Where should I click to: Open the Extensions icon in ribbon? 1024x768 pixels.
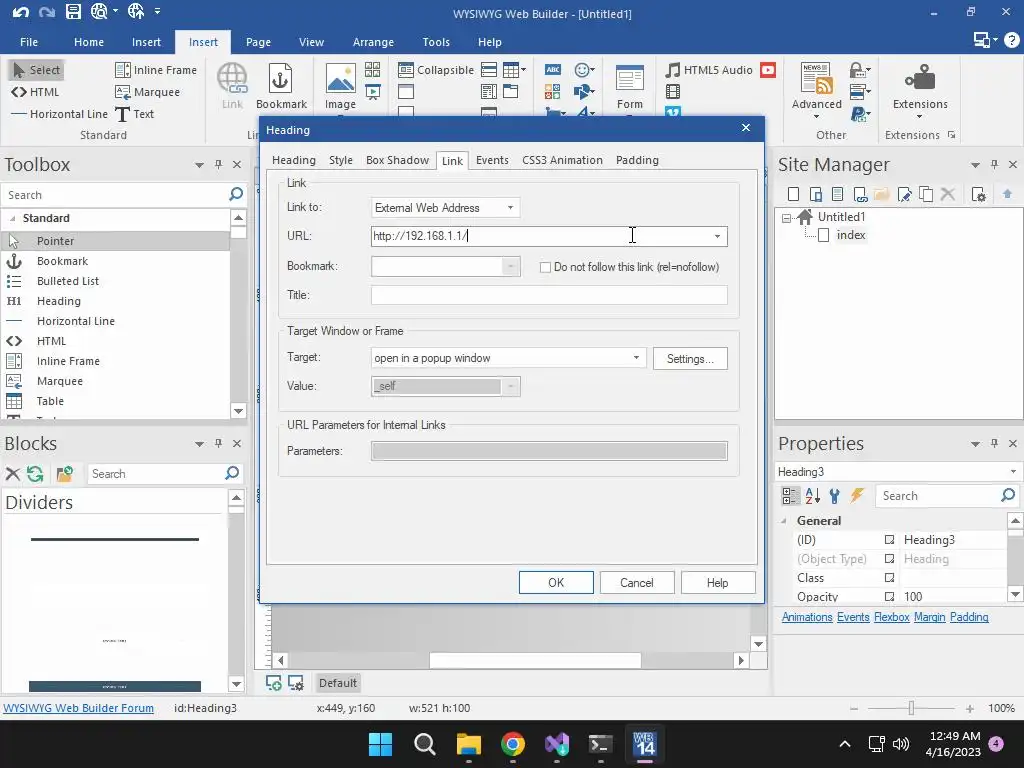[x=920, y=88]
